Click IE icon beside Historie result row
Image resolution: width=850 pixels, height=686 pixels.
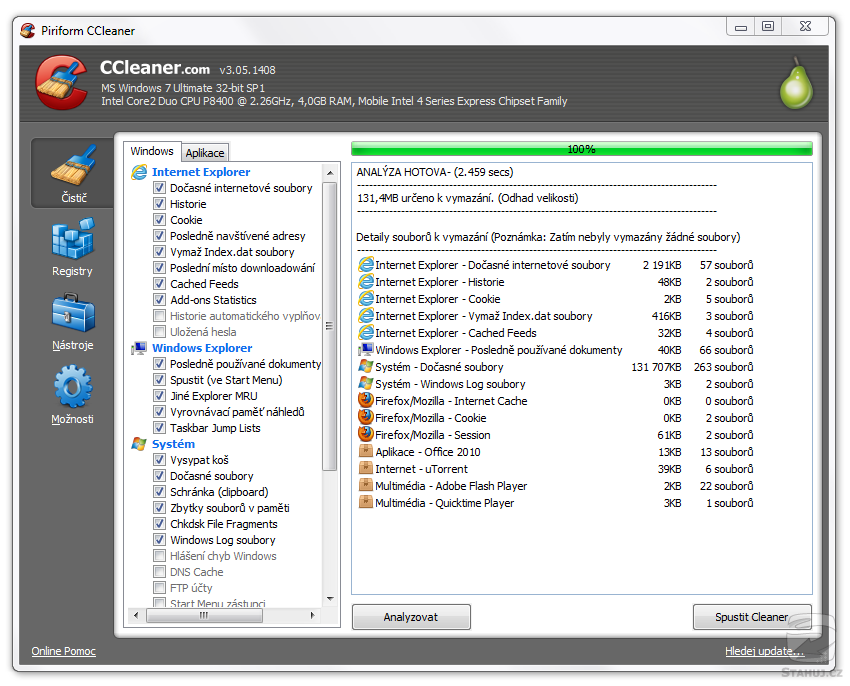point(366,282)
